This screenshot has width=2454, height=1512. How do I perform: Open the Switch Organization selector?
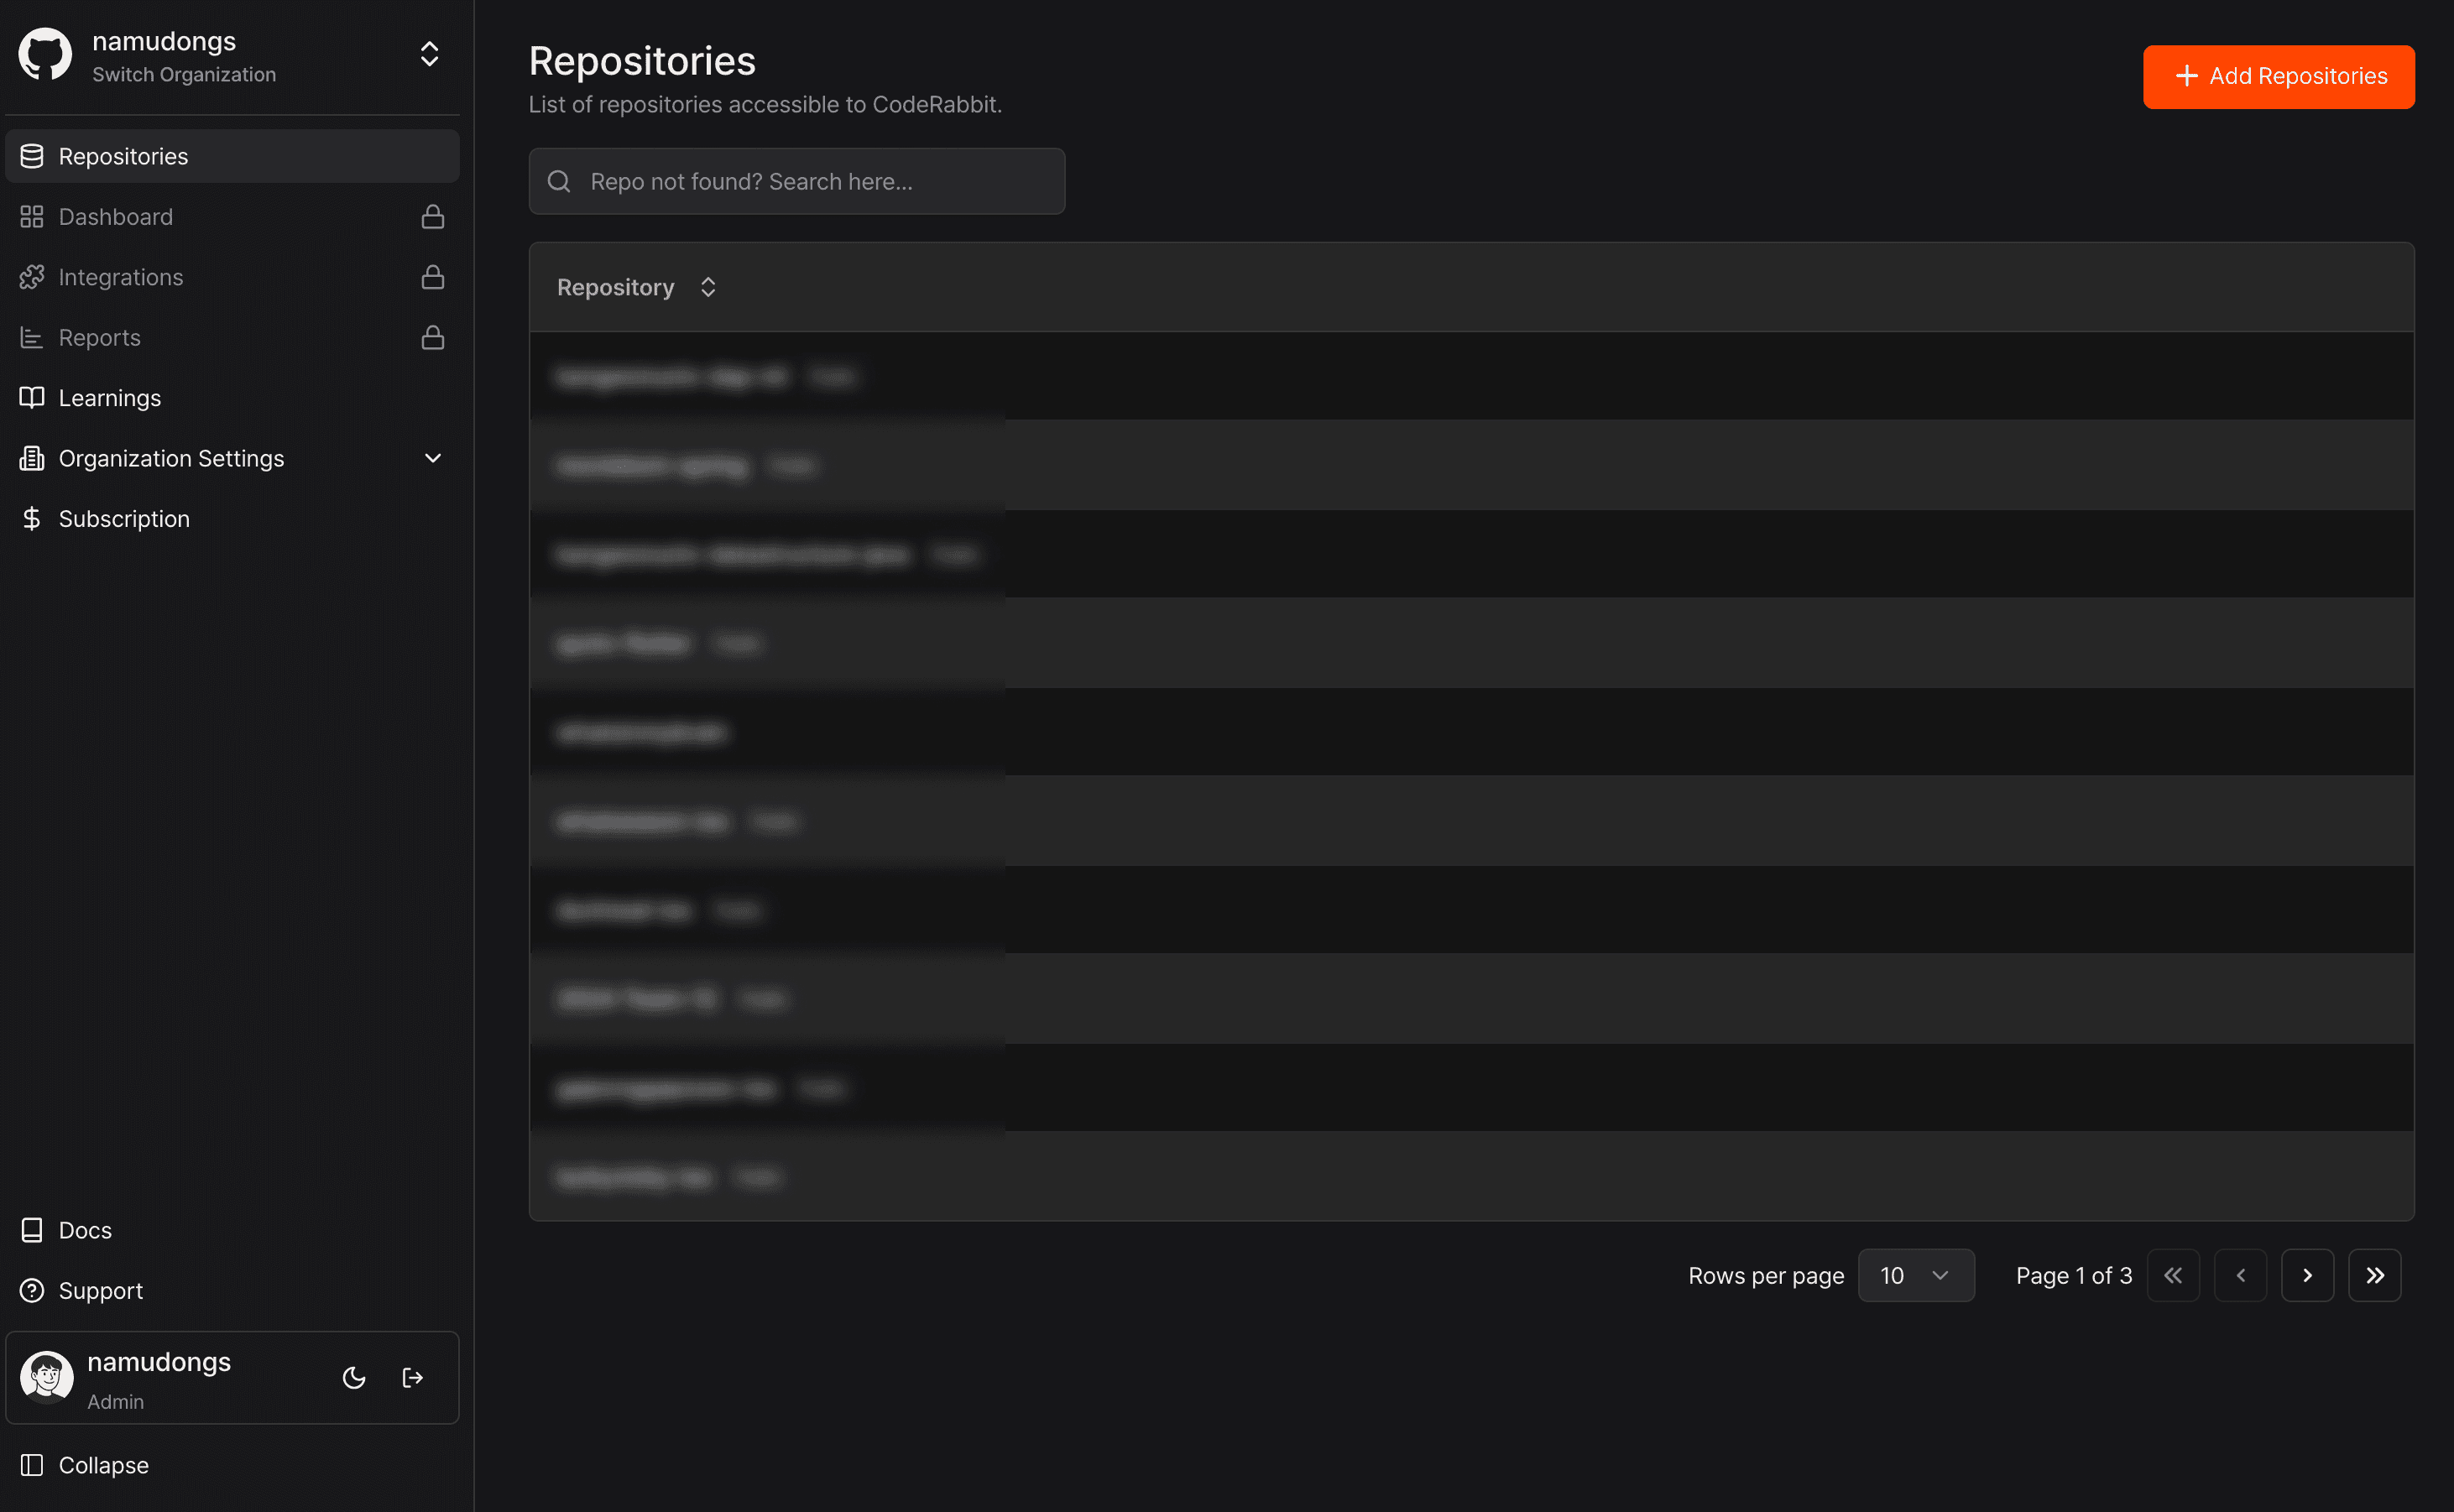pos(429,54)
